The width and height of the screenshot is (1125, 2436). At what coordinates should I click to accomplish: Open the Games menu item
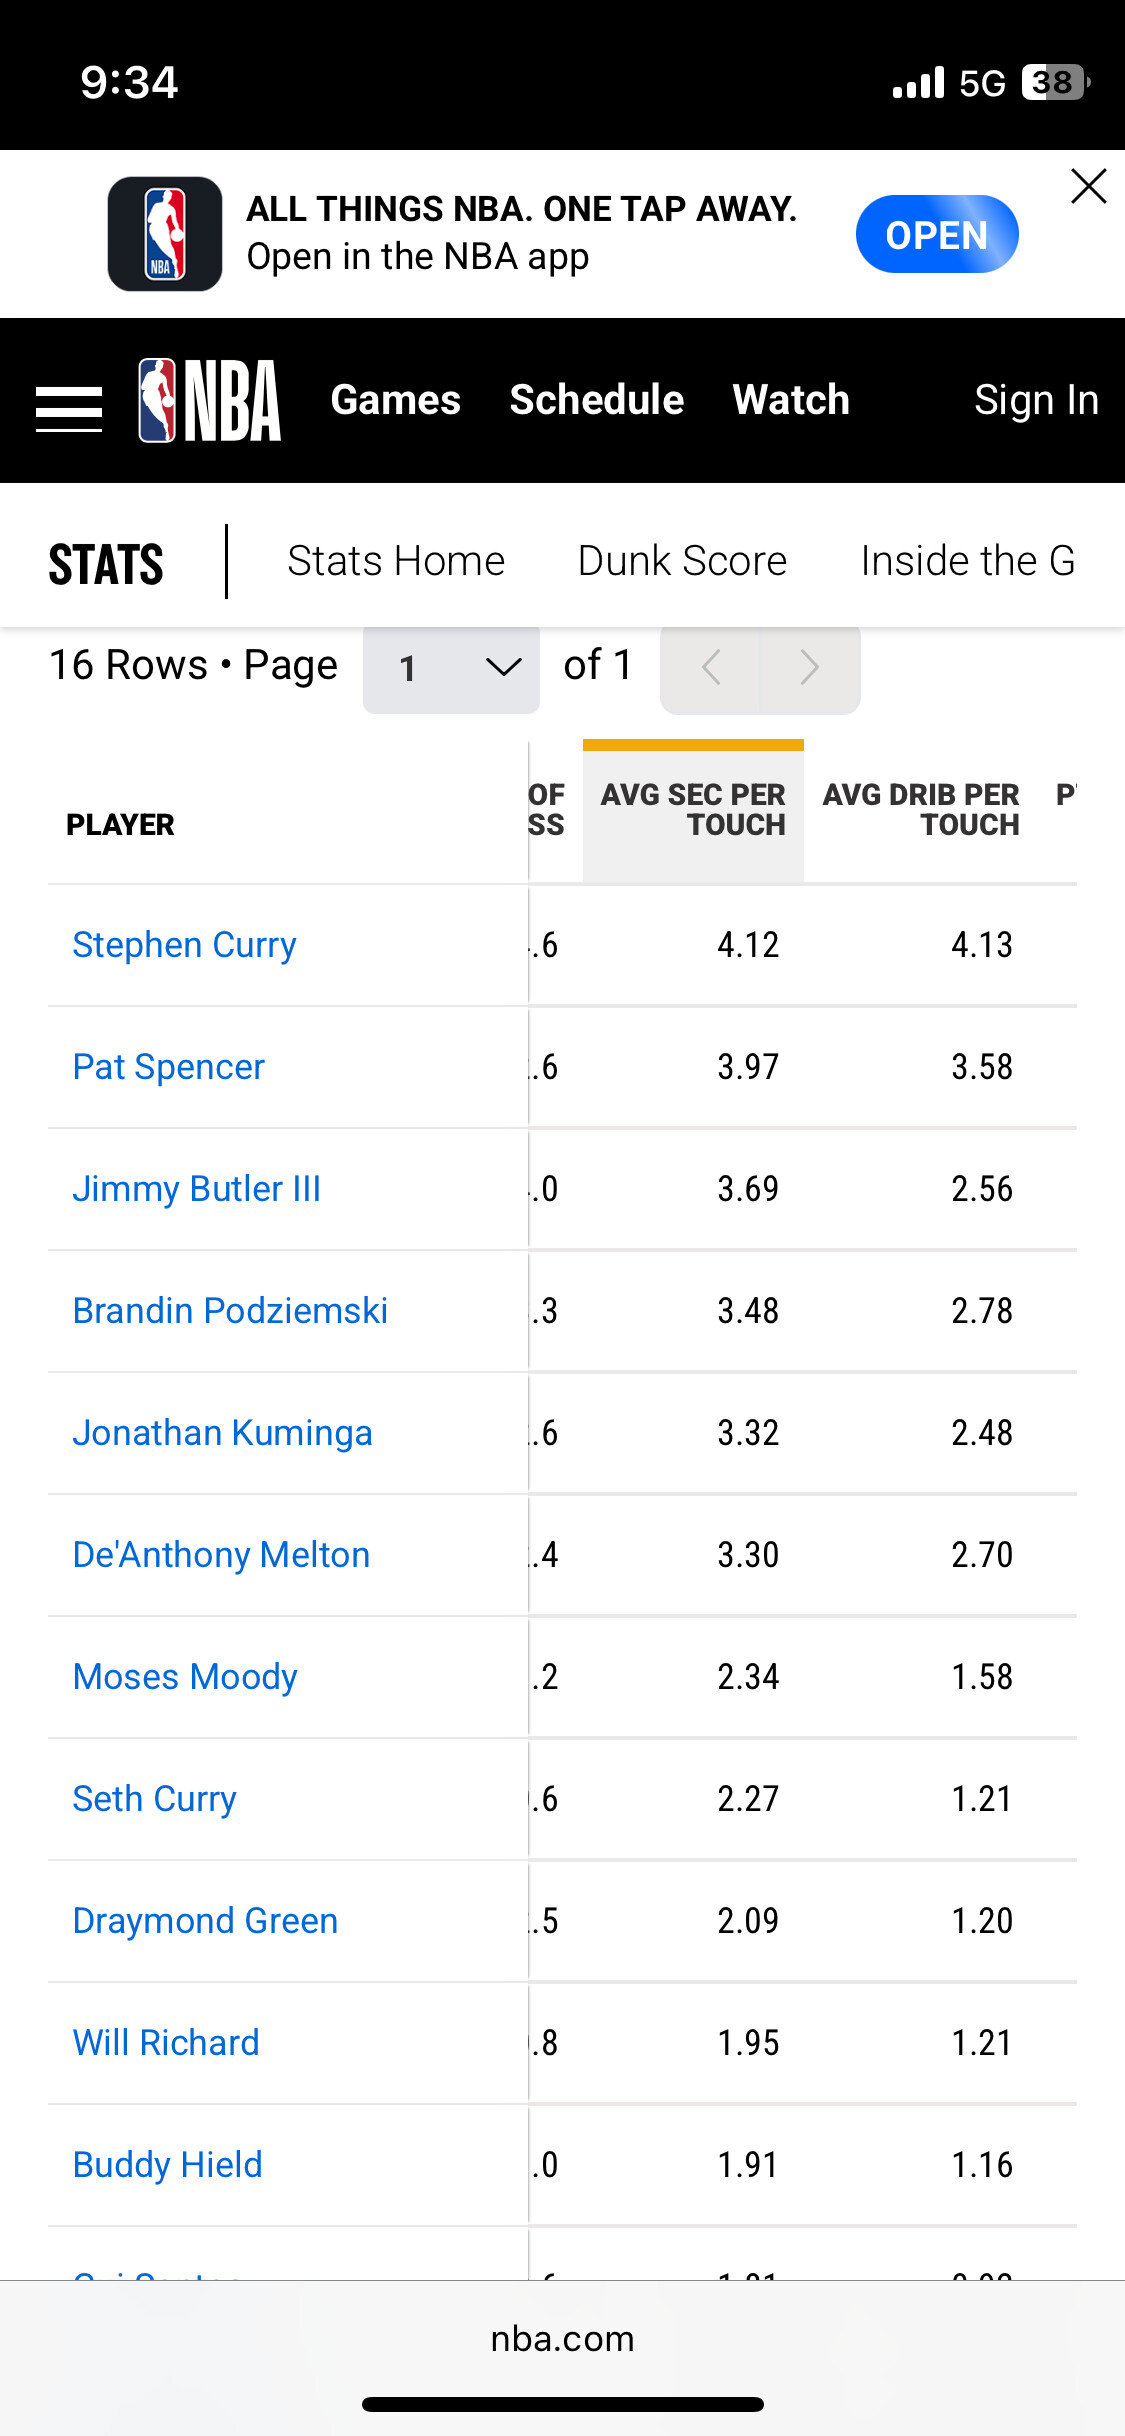396,400
